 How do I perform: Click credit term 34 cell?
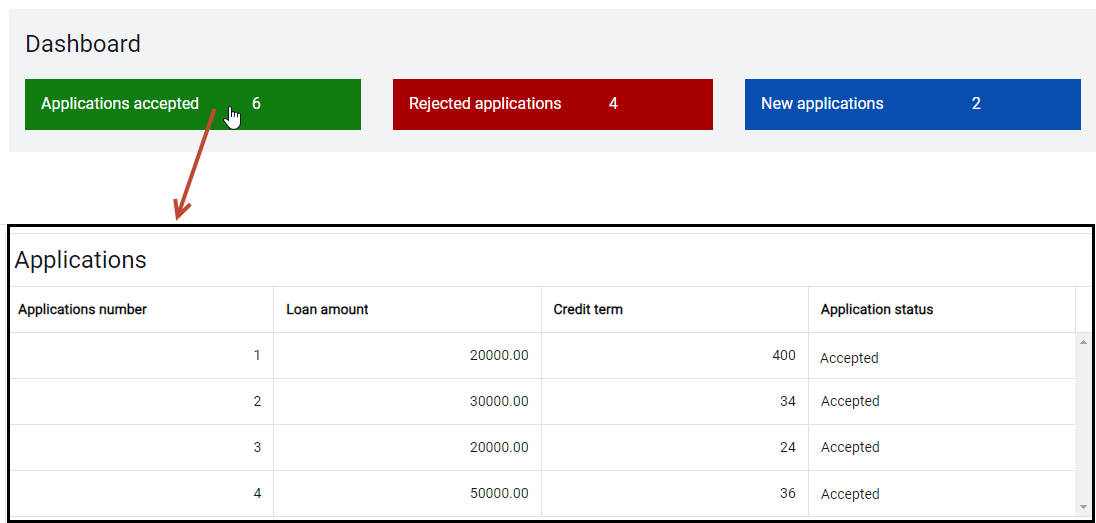675,401
